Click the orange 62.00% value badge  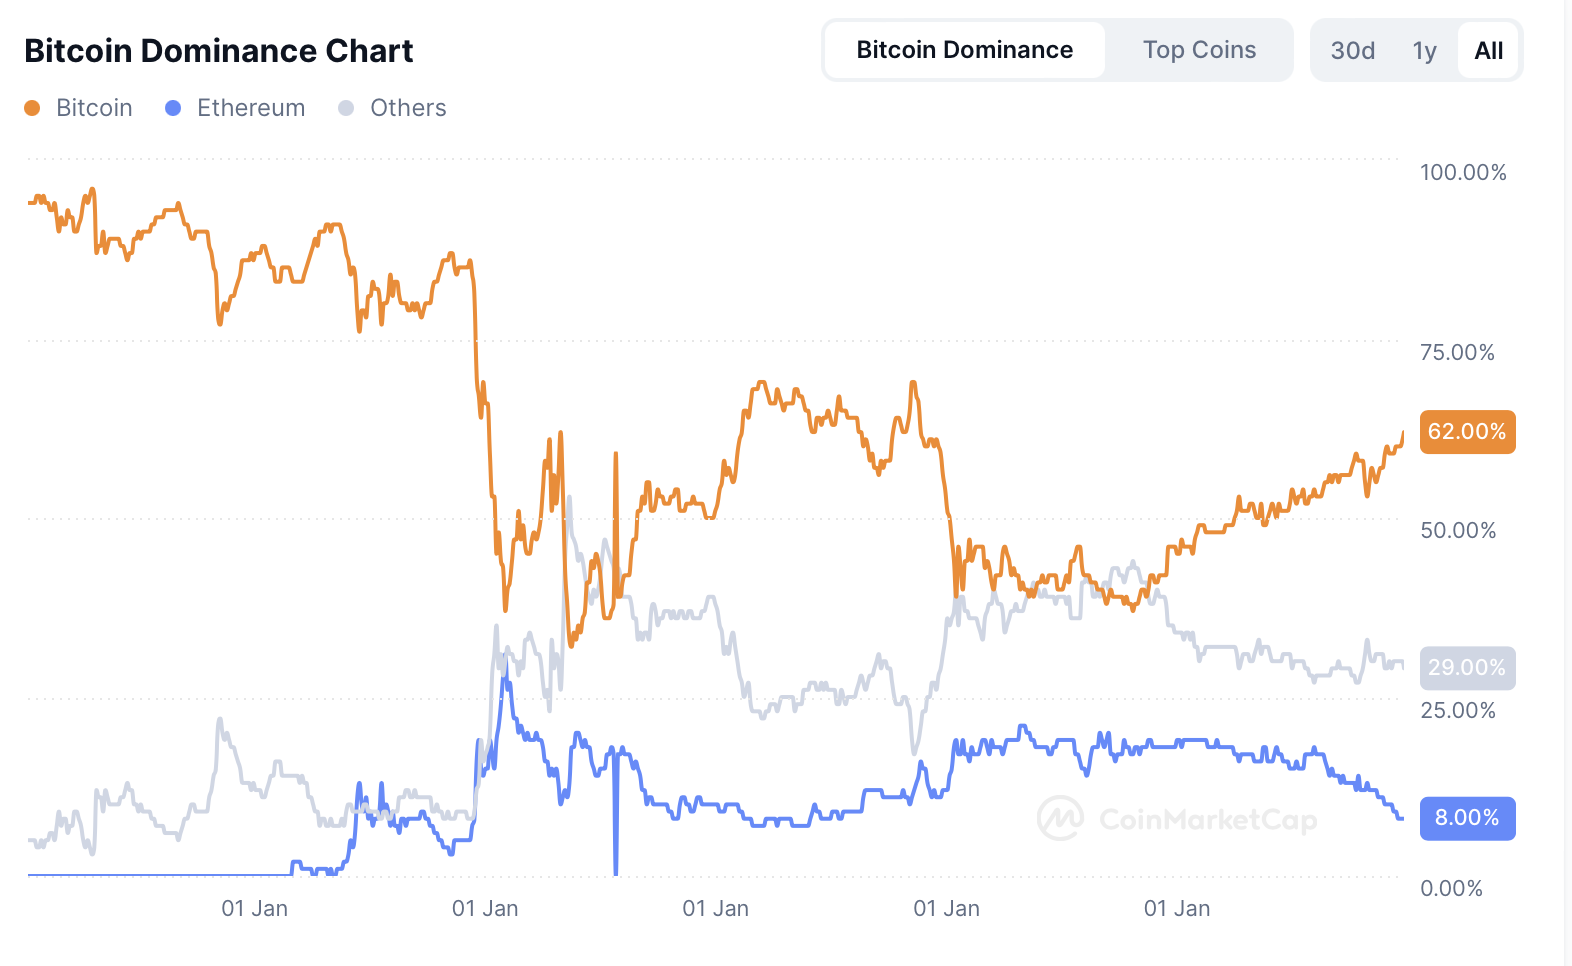click(1467, 432)
